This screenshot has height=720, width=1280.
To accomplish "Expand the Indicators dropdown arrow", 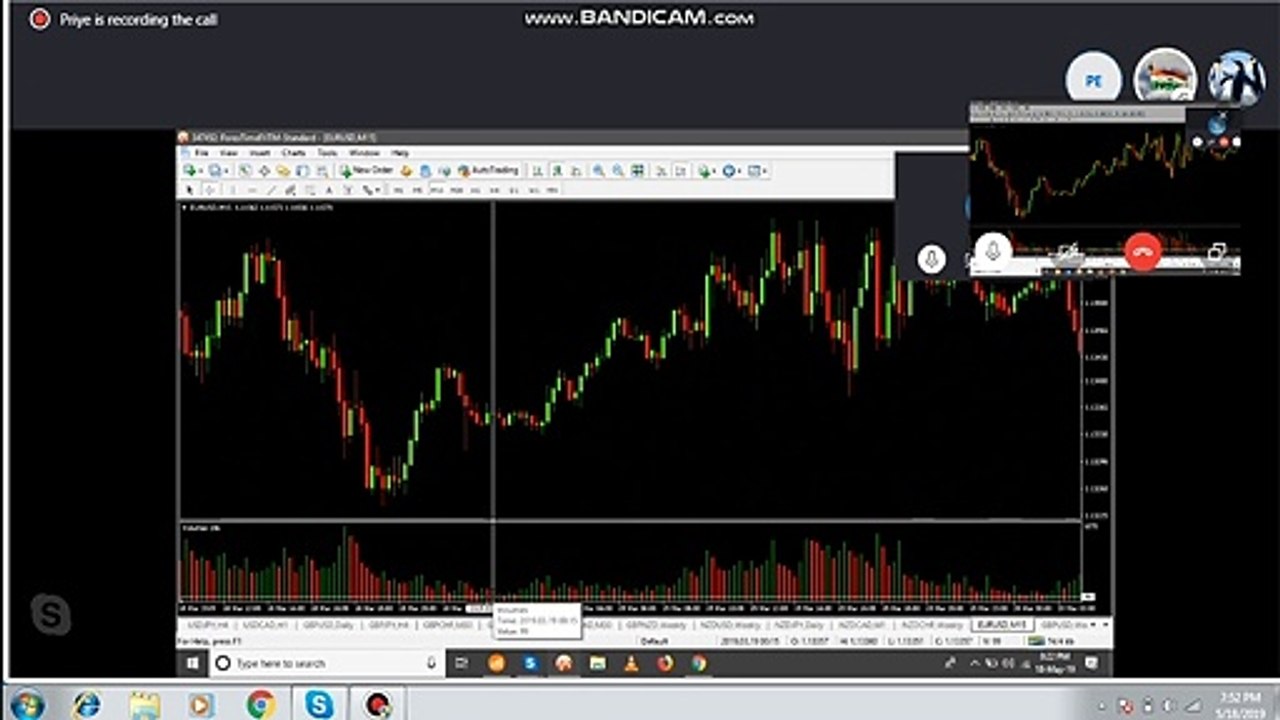I will tap(714, 171).
